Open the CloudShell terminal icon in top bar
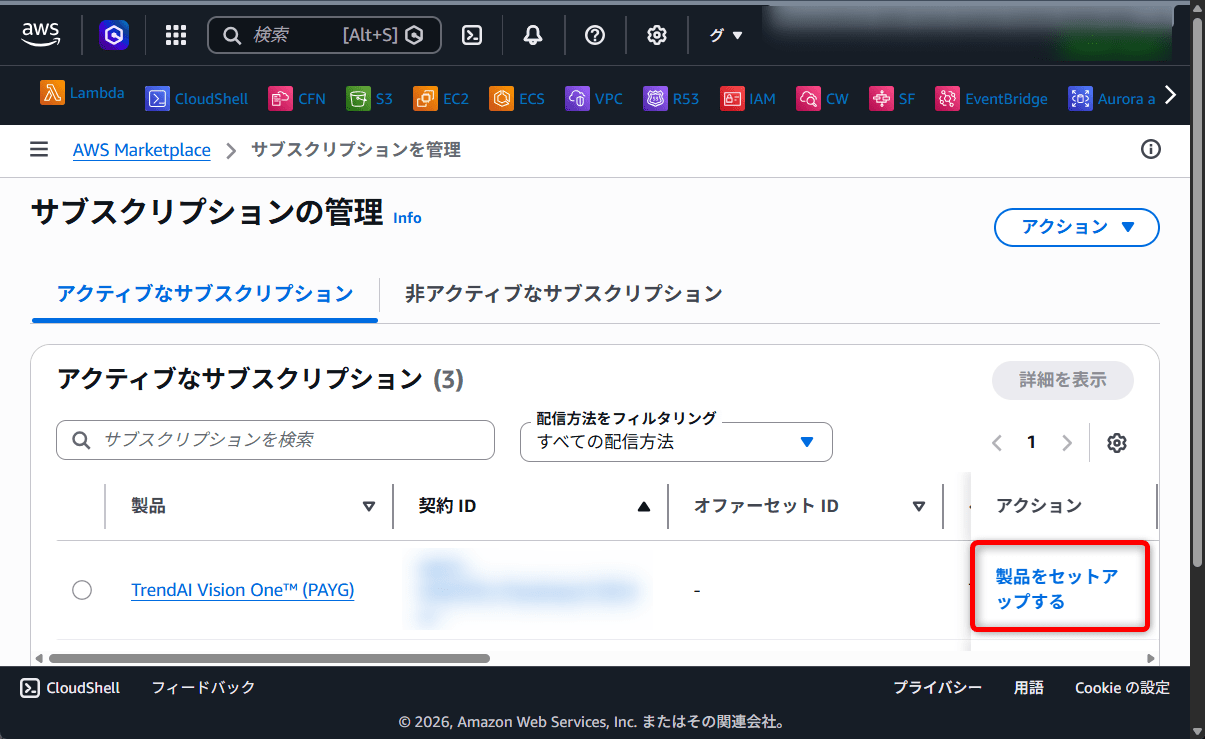The width and height of the screenshot is (1205, 739). (x=472, y=34)
